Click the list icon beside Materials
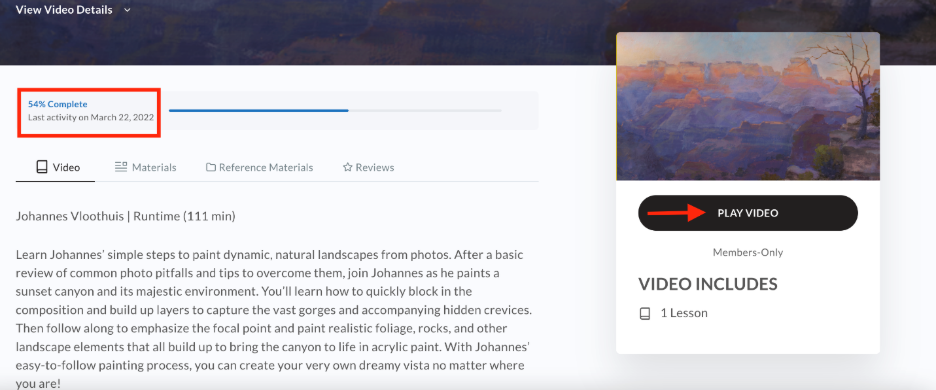Viewport: 936px width, 390px height. click(121, 167)
